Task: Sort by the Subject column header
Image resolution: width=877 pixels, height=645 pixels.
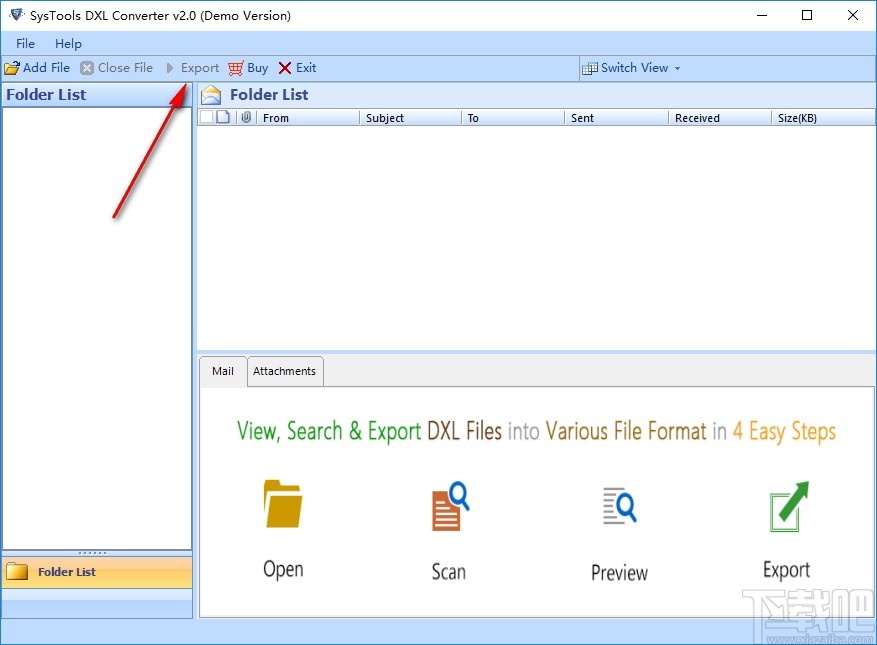Action: click(x=411, y=118)
